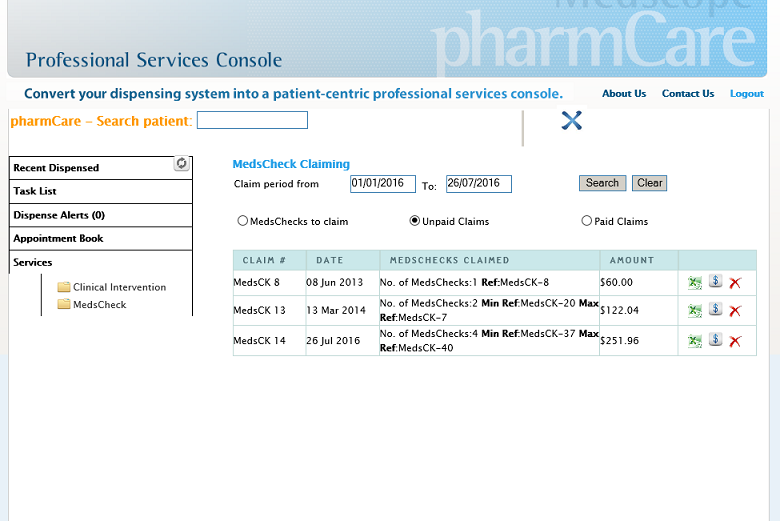Mark claim MedsCK 13 as paid
Screen dimensions: 780x521
pos(715,309)
